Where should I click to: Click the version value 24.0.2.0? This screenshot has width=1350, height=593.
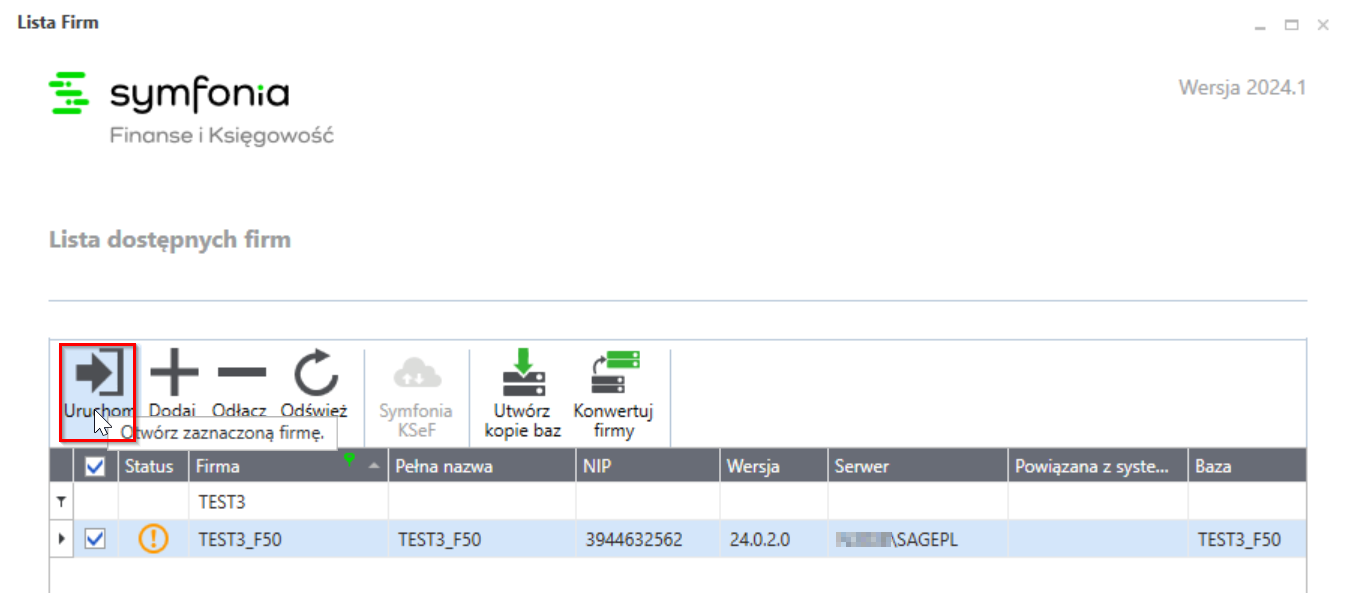click(x=760, y=540)
